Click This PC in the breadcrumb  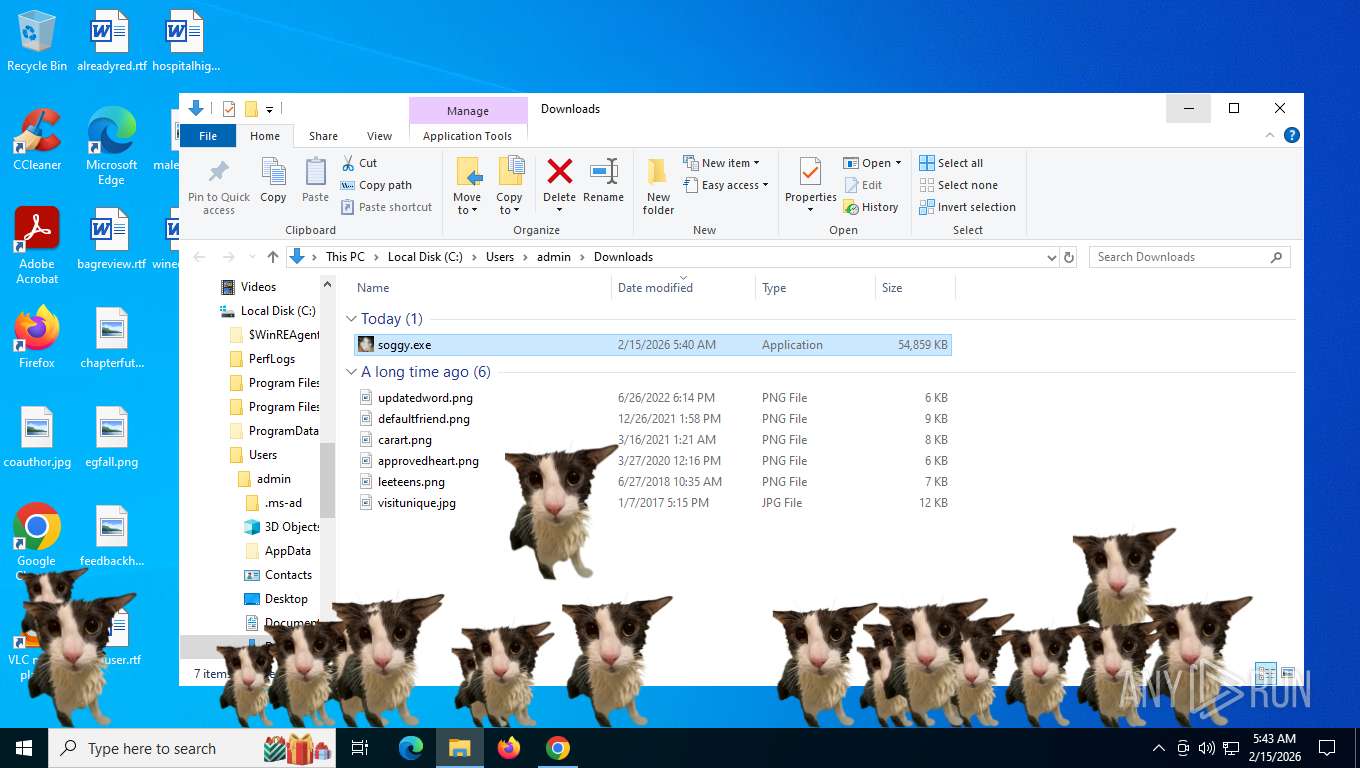click(x=345, y=257)
